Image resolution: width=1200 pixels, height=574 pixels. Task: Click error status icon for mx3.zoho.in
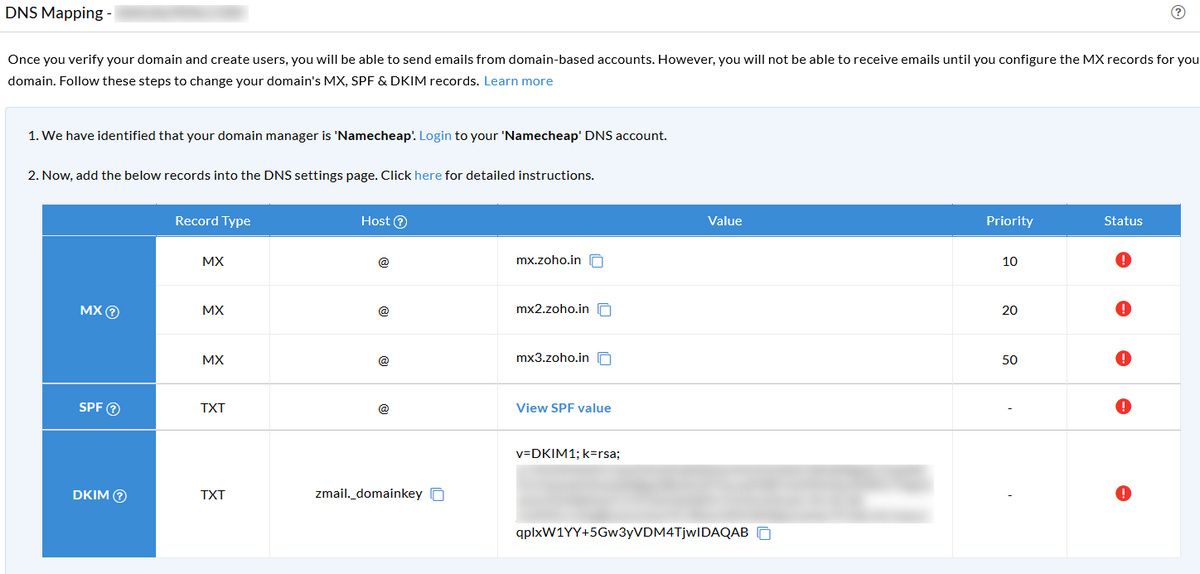tap(1123, 358)
